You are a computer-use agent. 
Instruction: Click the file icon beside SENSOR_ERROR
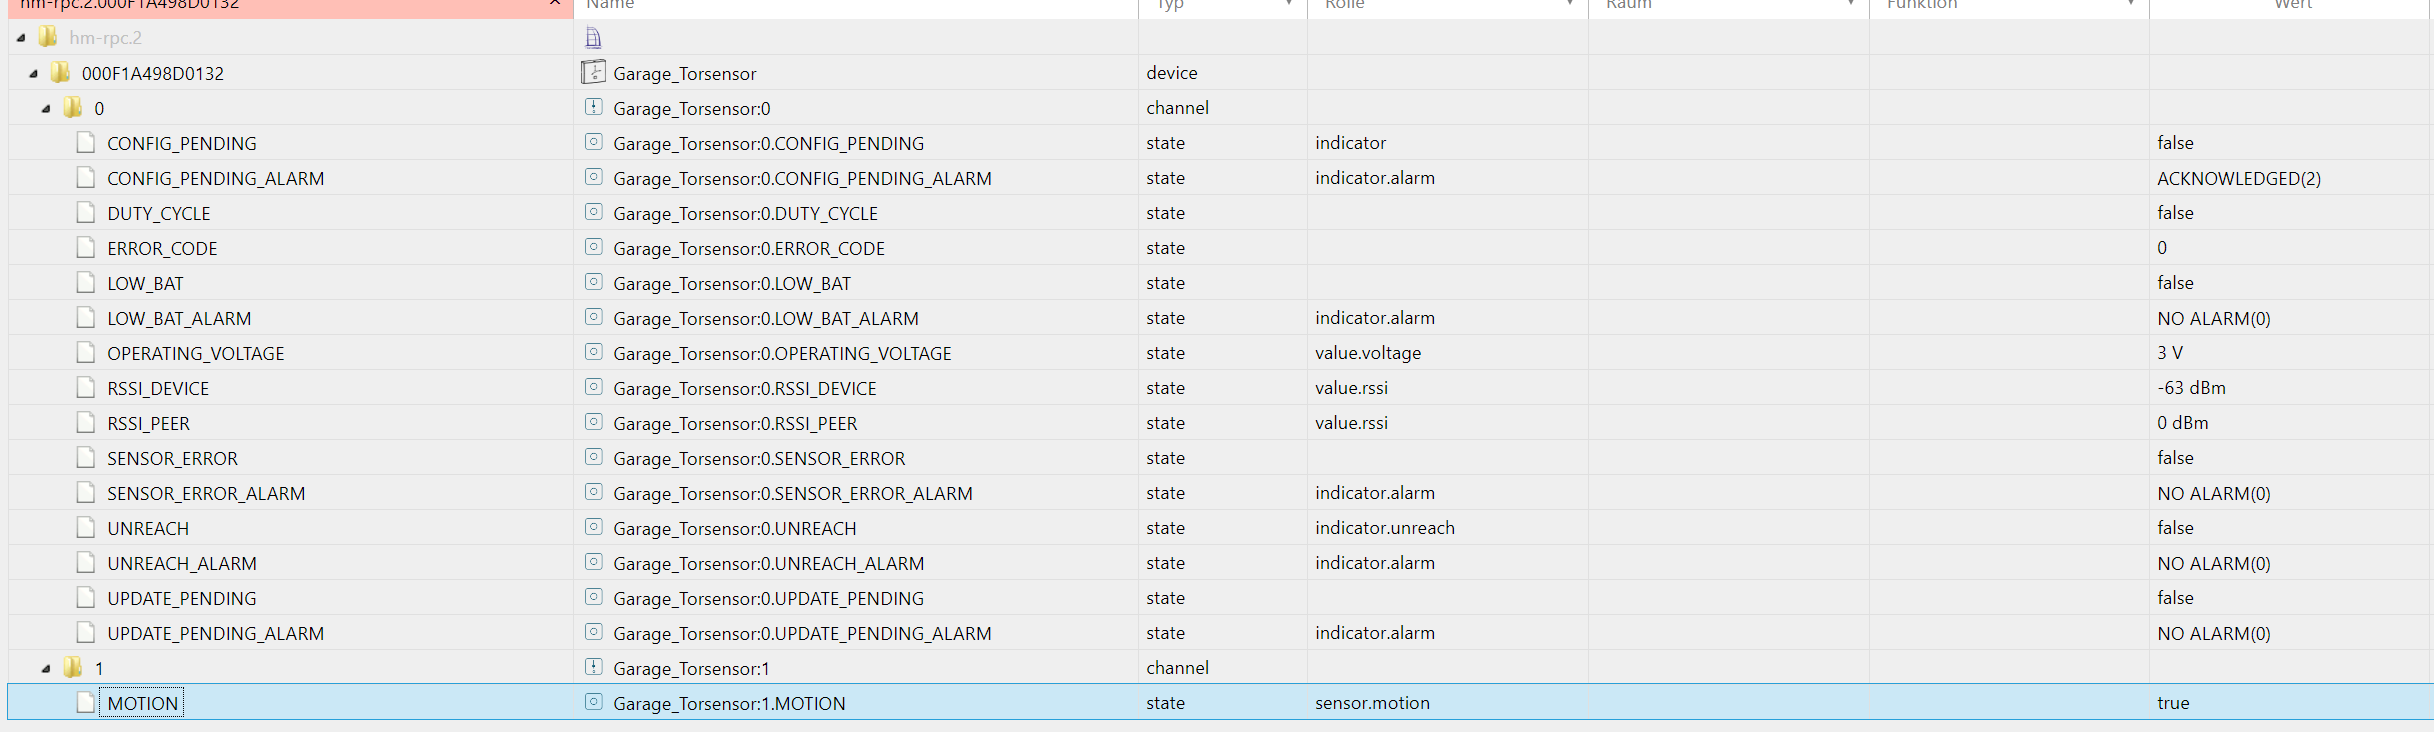click(x=86, y=457)
